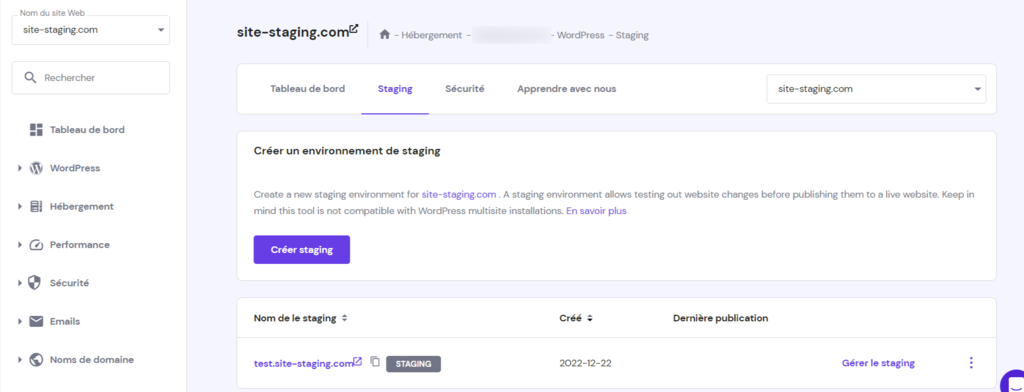Screen dimensions: 1024x392
Task: Click the Créer staging button
Action: [302, 250]
